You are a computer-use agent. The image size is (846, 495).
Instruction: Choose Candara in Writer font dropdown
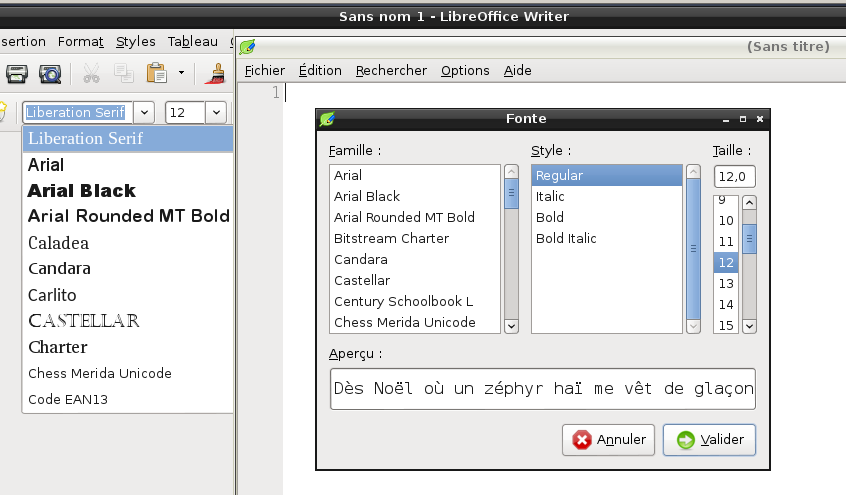click(x=128, y=269)
